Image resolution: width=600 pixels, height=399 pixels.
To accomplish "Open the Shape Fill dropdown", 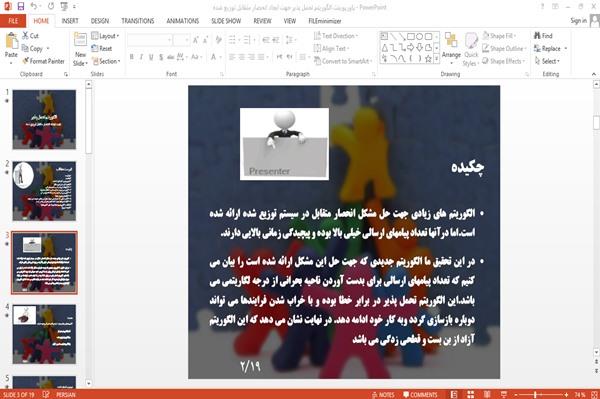I will [x=500, y=36].
